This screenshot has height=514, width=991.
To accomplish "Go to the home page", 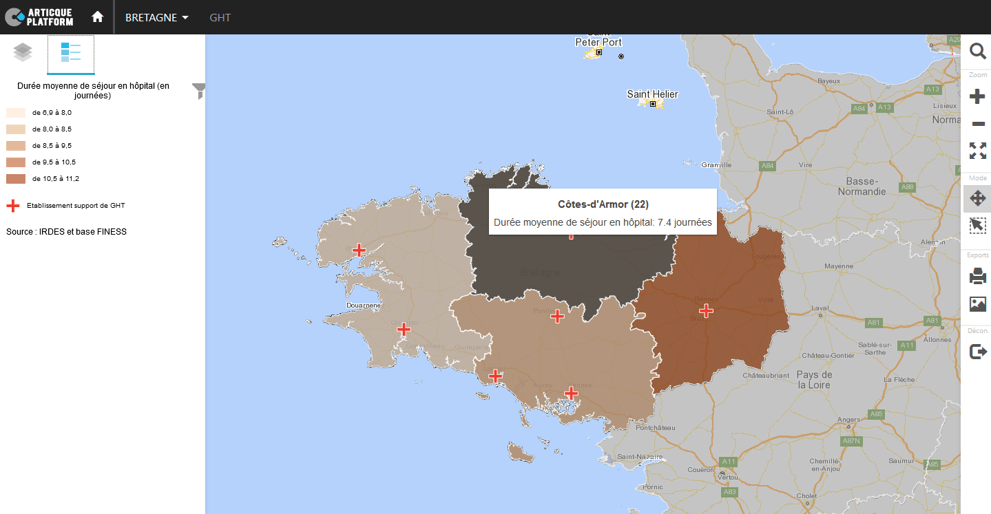I will [x=97, y=17].
